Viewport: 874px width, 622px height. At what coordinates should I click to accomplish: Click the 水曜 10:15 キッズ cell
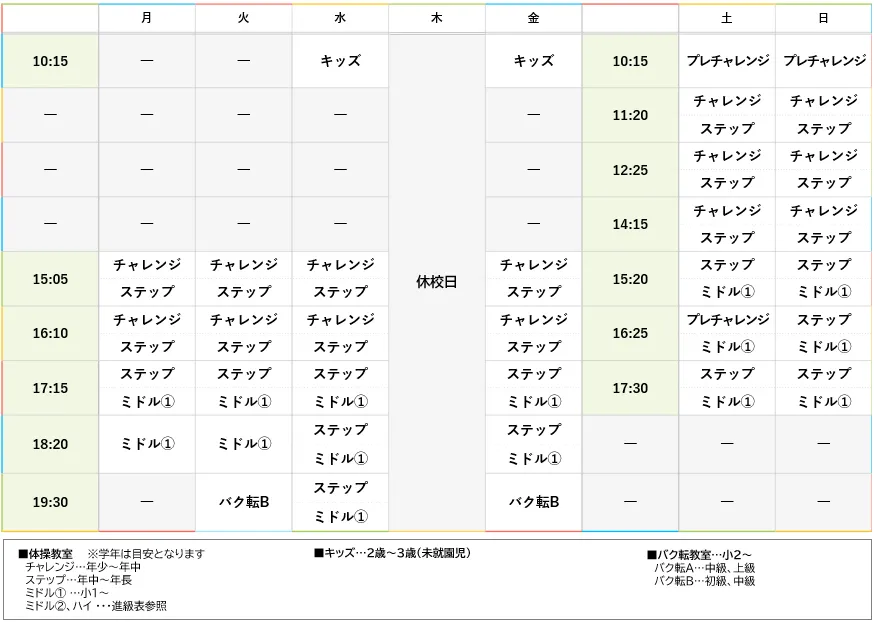point(339,60)
